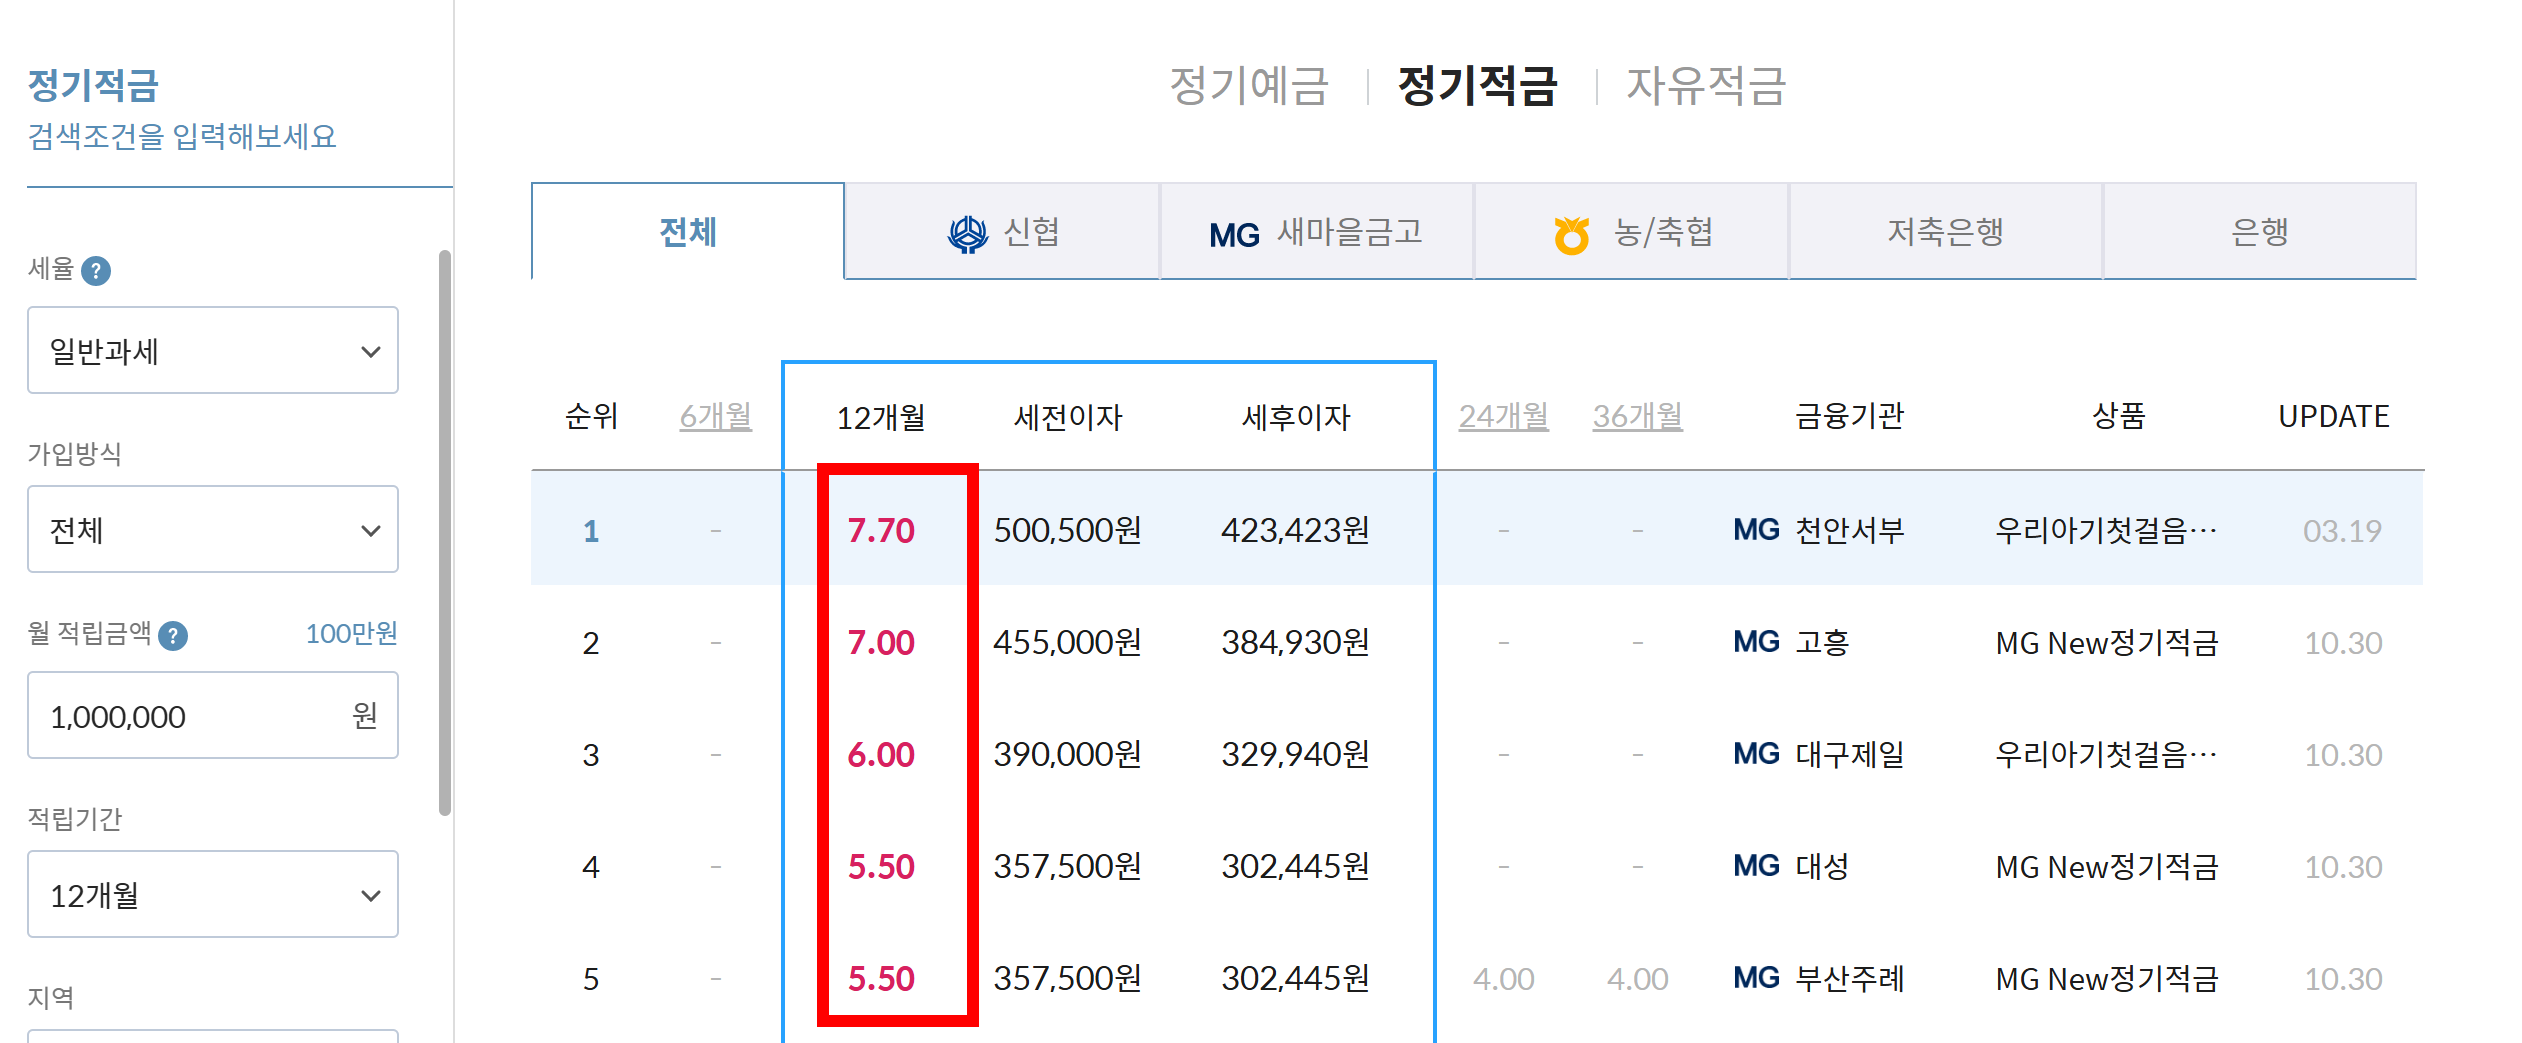
Task: Click the 대성 institution name
Action: 1822,866
